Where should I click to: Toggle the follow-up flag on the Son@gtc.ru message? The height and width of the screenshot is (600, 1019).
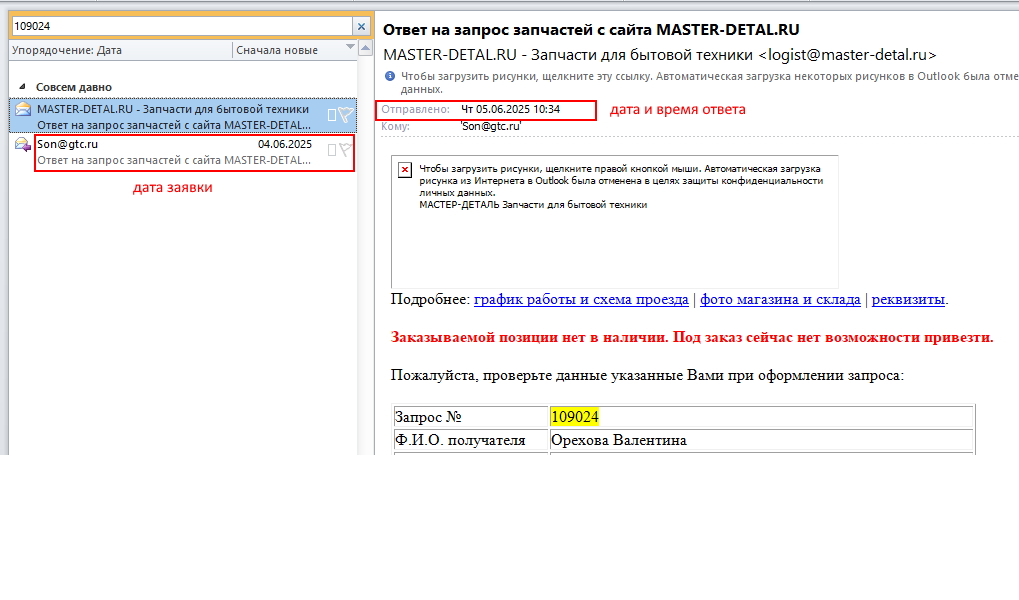[x=346, y=150]
